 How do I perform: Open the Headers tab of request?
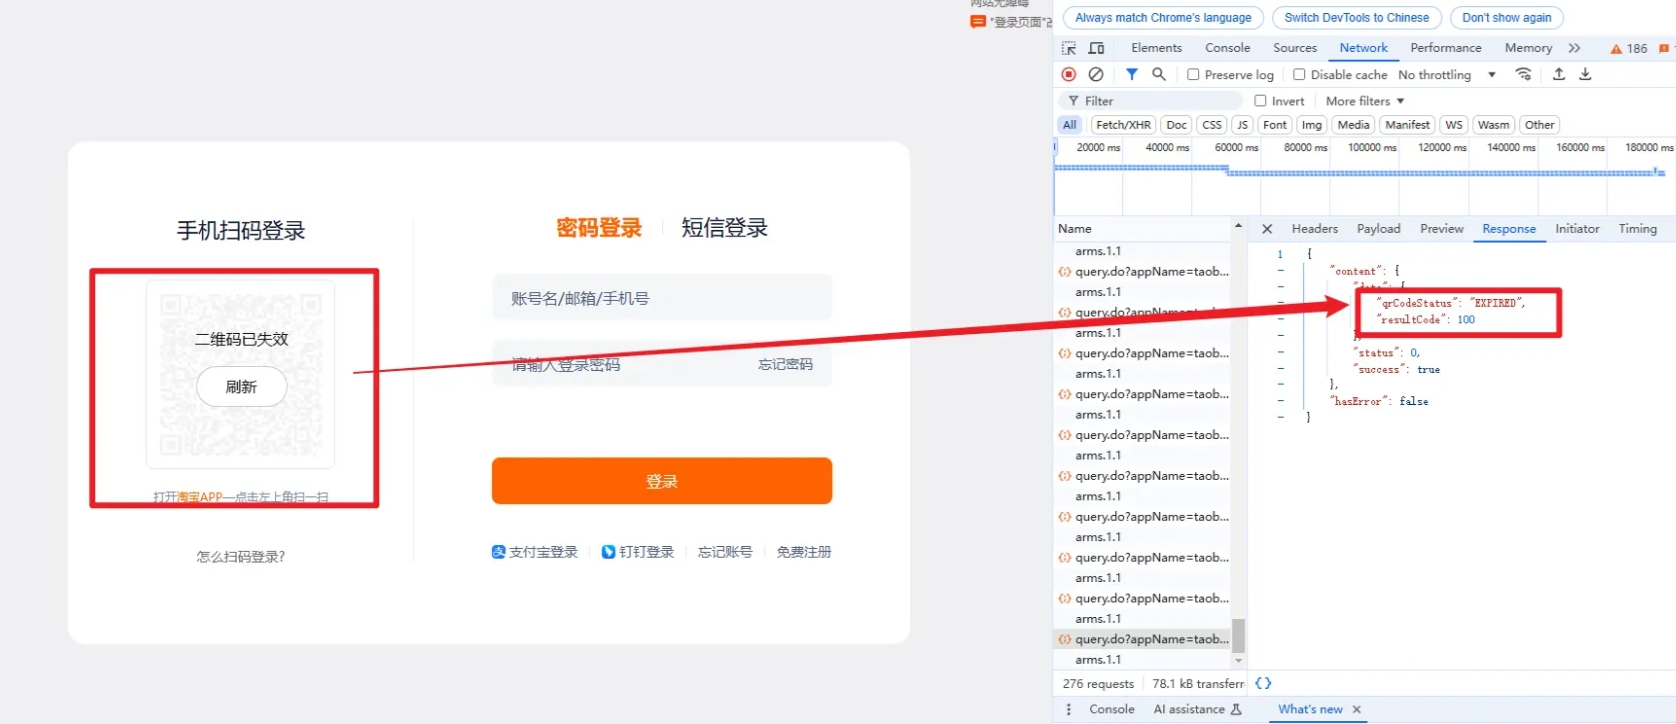(1314, 229)
